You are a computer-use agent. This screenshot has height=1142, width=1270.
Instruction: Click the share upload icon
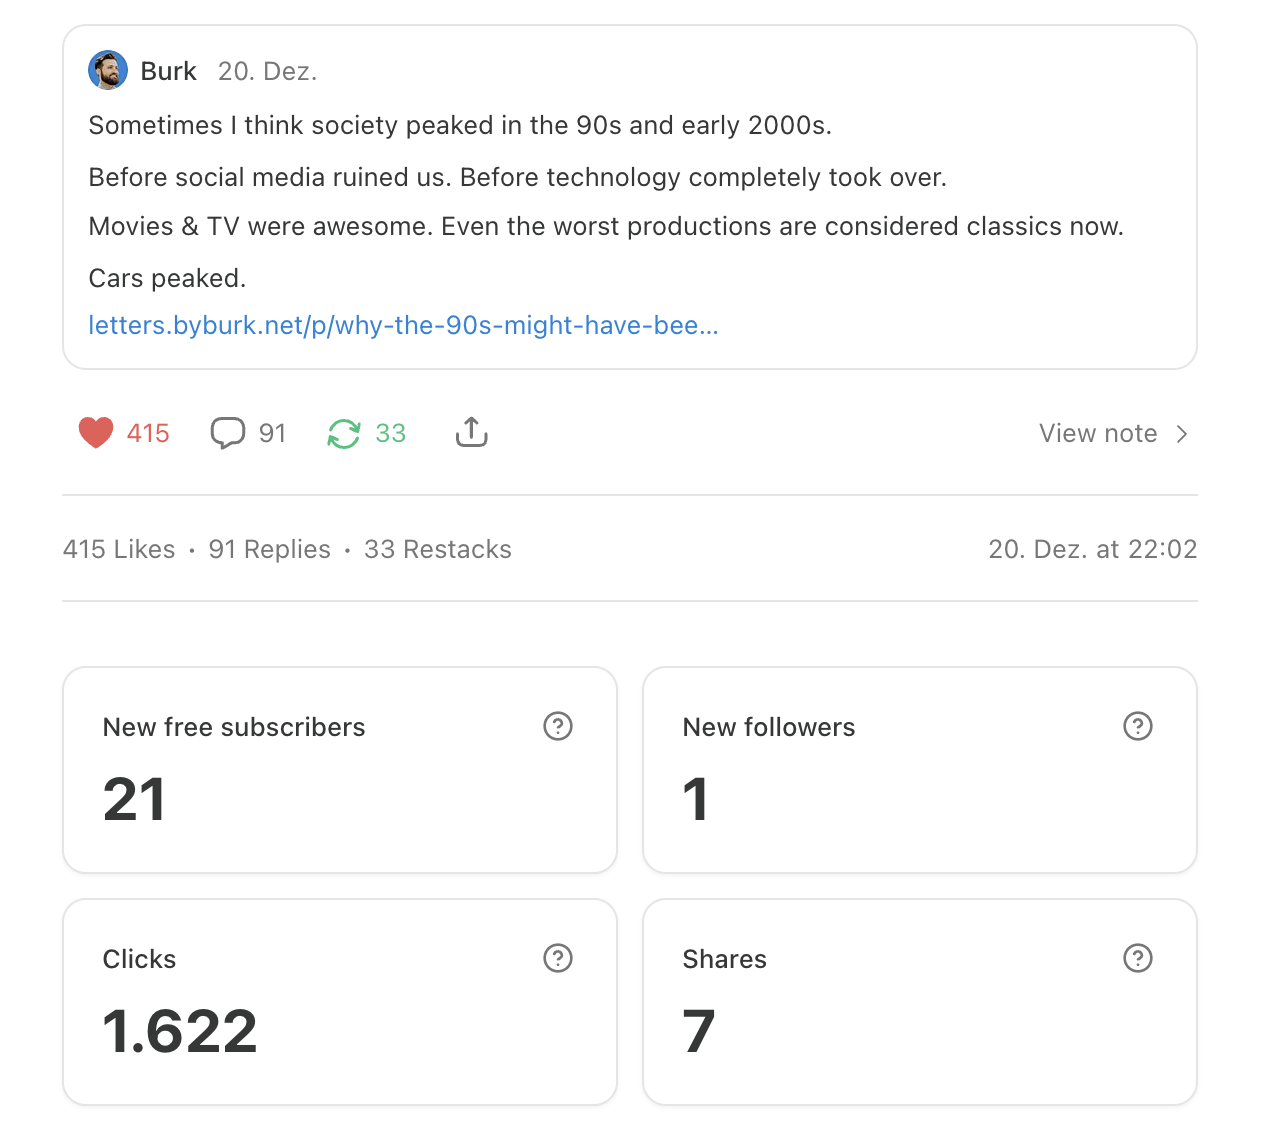click(472, 432)
